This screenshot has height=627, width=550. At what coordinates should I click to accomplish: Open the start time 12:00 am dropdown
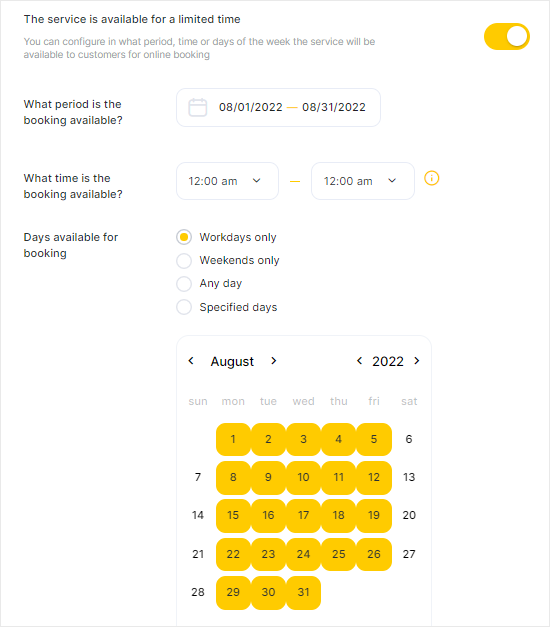click(227, 181)
